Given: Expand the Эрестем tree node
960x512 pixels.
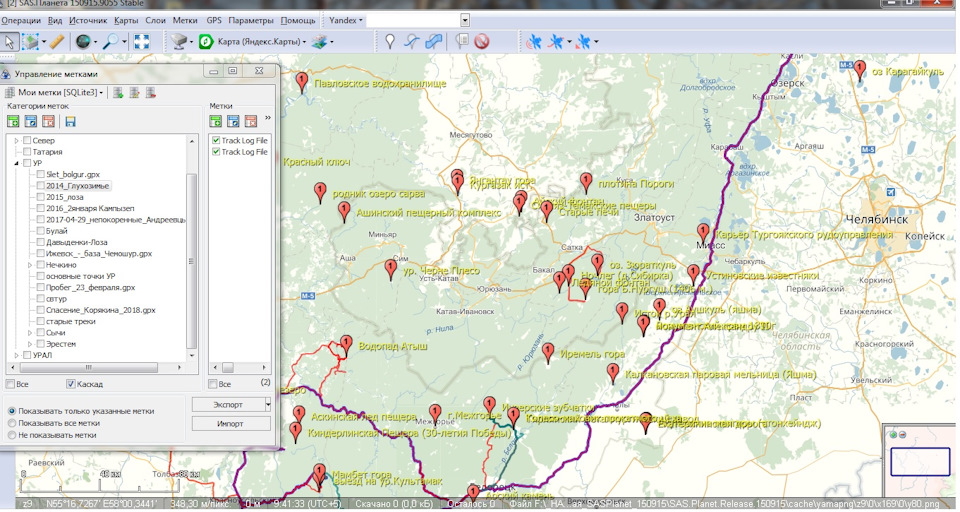Looking at the screenshot, I should coord(31,344).
